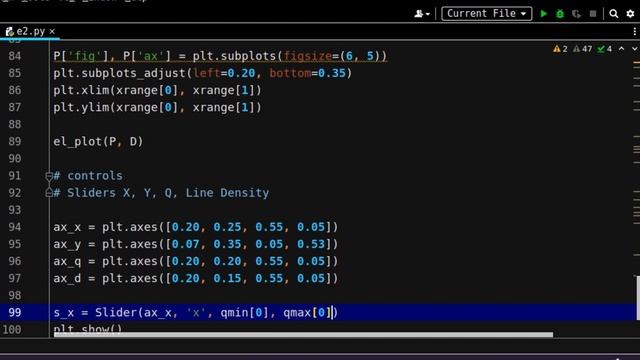This screenshot has width=640, height=360.
Task: Click the 'bottom=0.35' argument on line 85
Action: (x=307, y=73)
